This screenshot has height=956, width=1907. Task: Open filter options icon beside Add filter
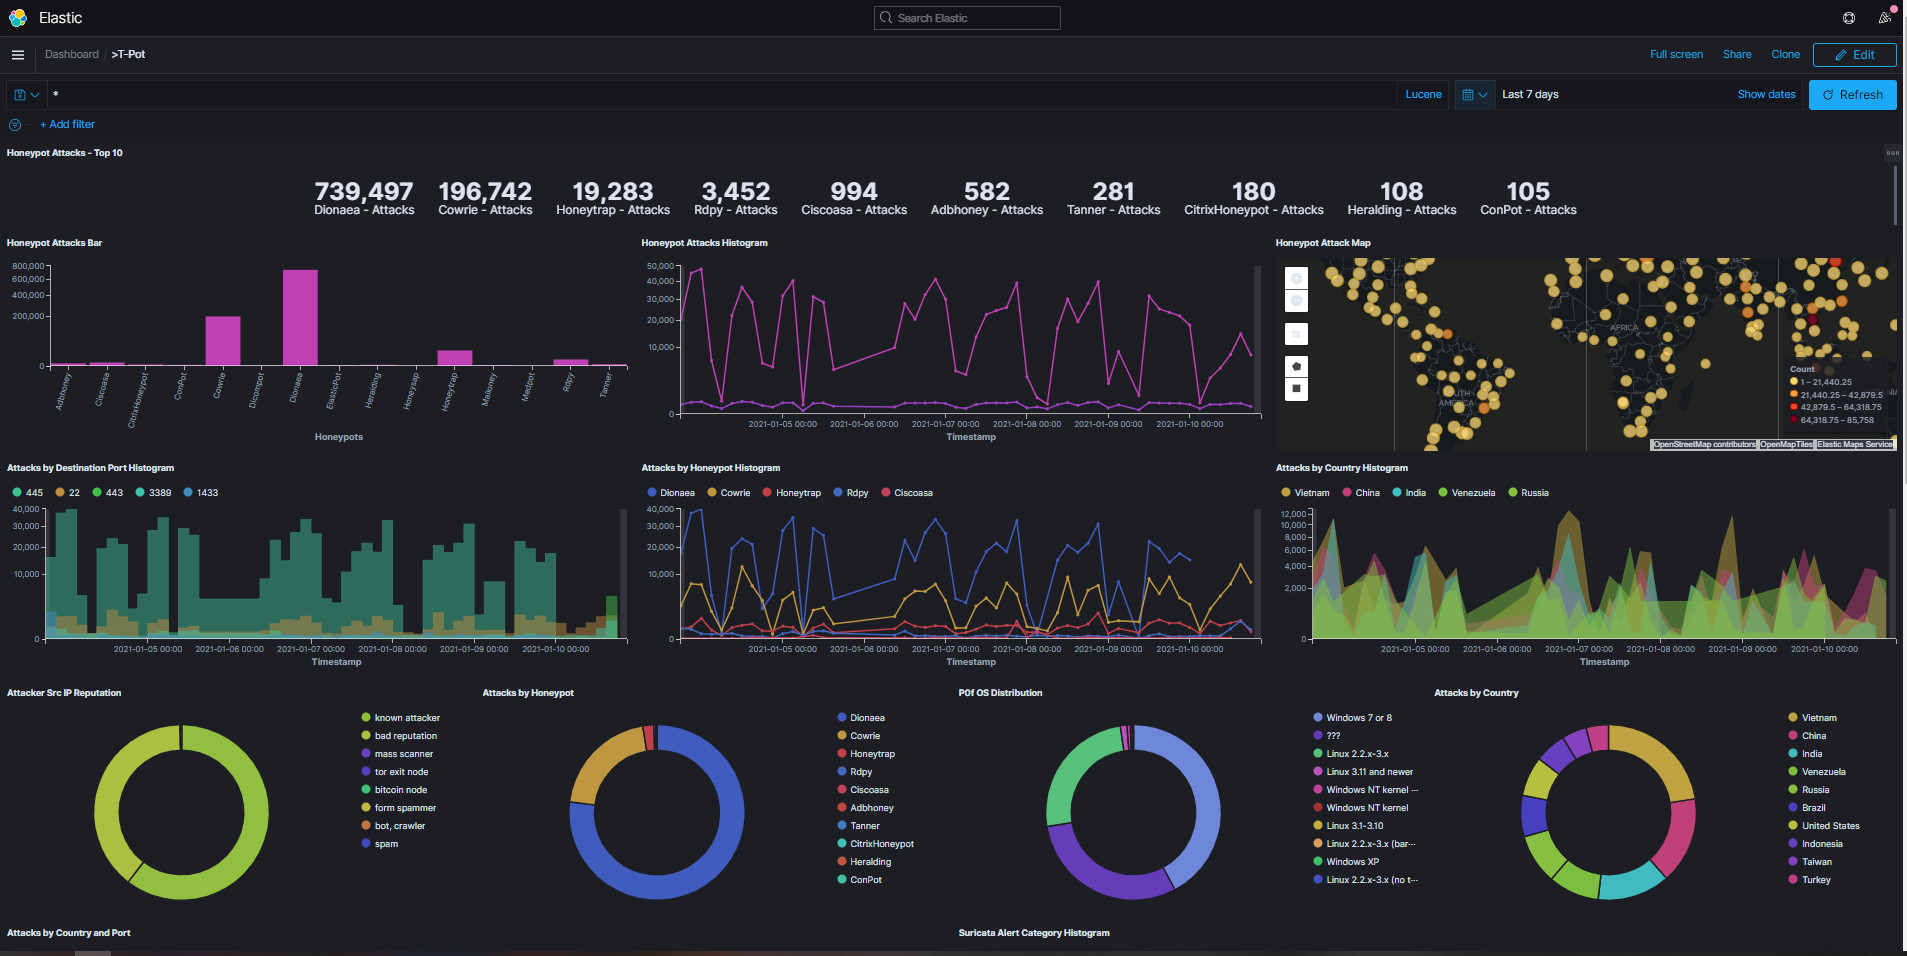[15, 125]
